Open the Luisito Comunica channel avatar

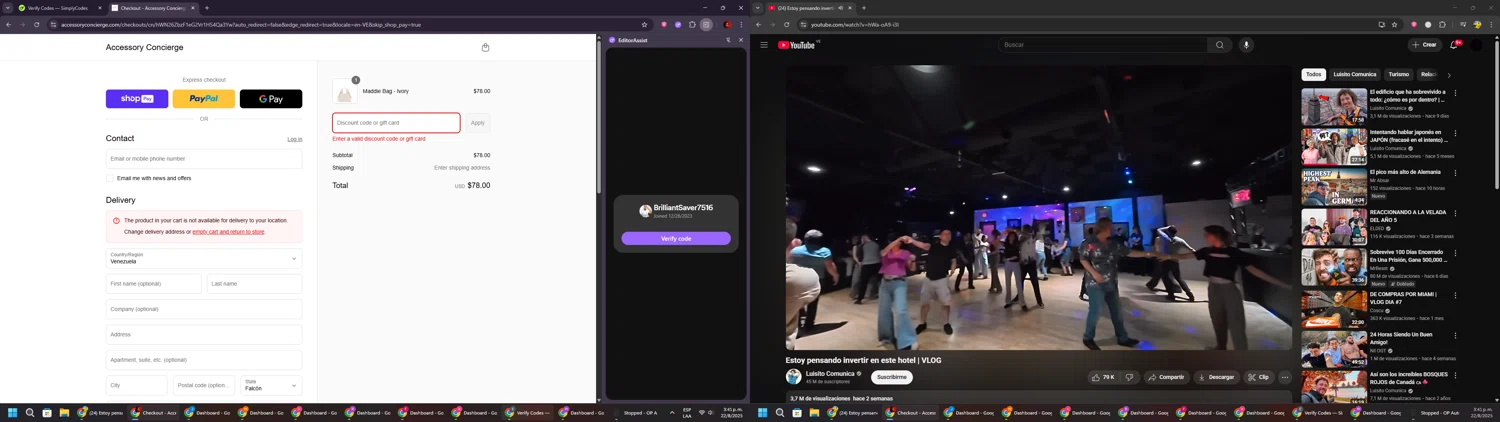pyautogui.click(x=793, y=377)
